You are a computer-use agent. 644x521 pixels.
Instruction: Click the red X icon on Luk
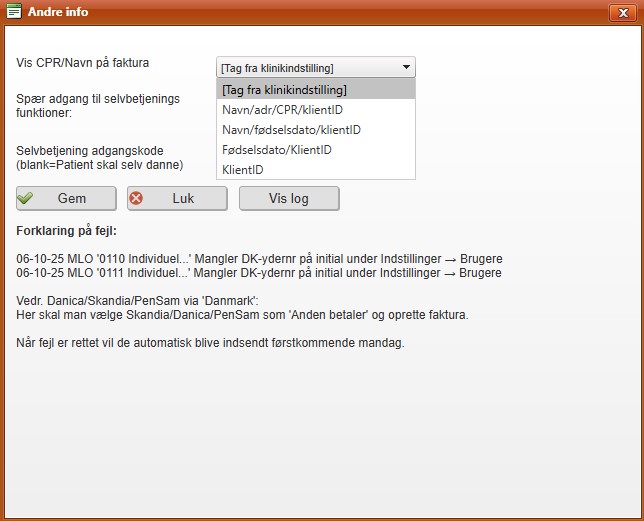tap(137, 198)
